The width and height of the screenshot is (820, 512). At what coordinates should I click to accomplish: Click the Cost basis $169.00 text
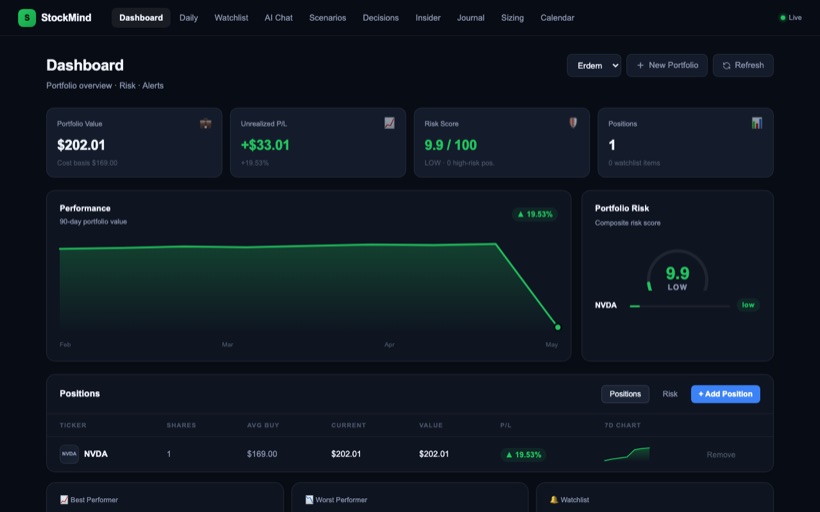[87, 163]
